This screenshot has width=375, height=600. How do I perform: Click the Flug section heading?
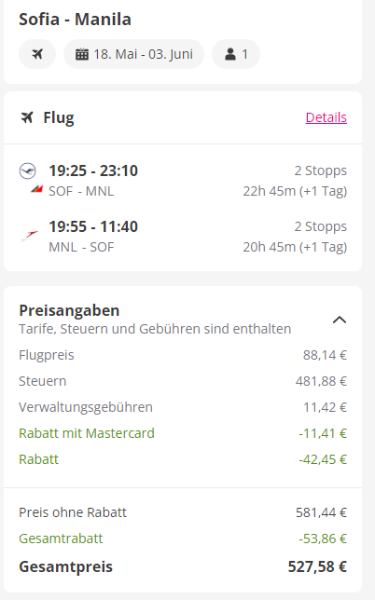point(59,117)
